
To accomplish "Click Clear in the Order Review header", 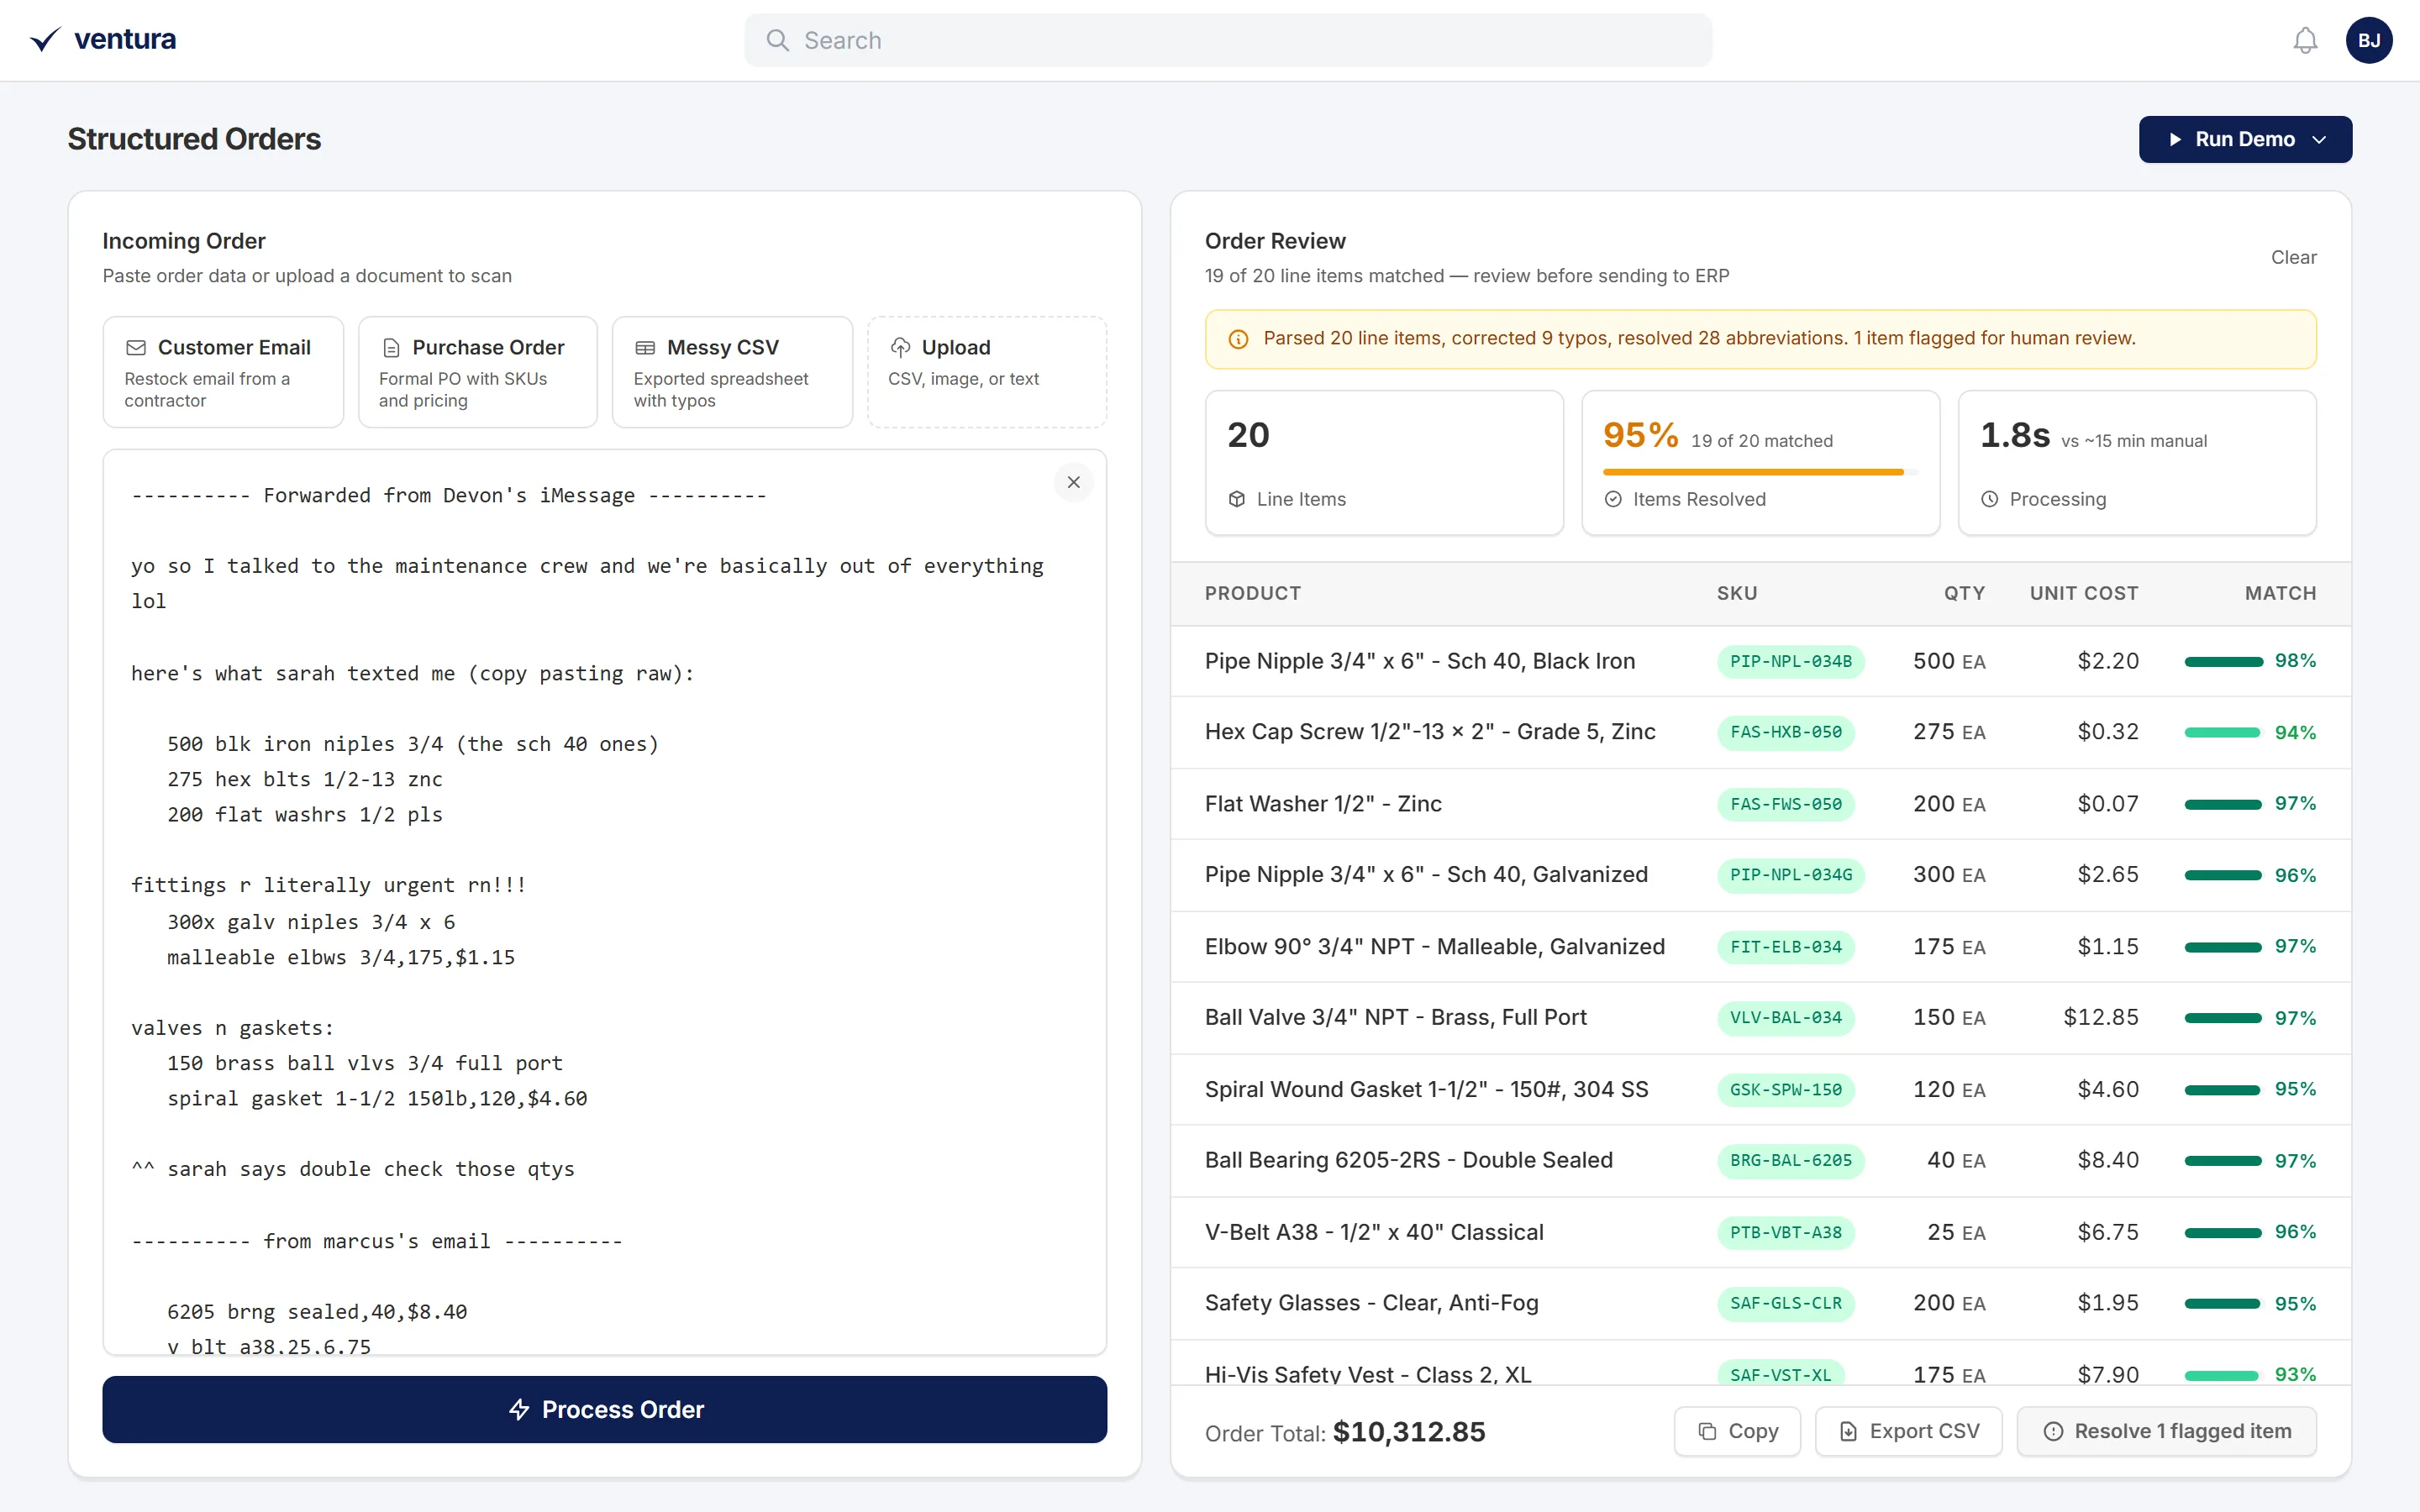I will click(2293, 257).
